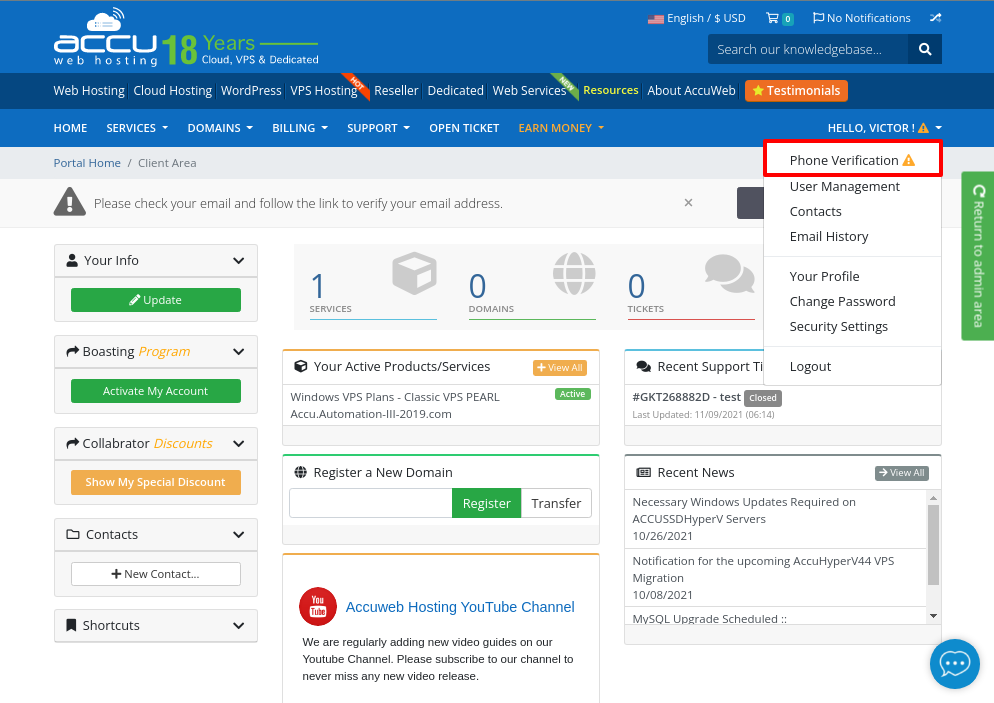
Task: Click the shuffle icon in top bar
Action: [935, 18]
